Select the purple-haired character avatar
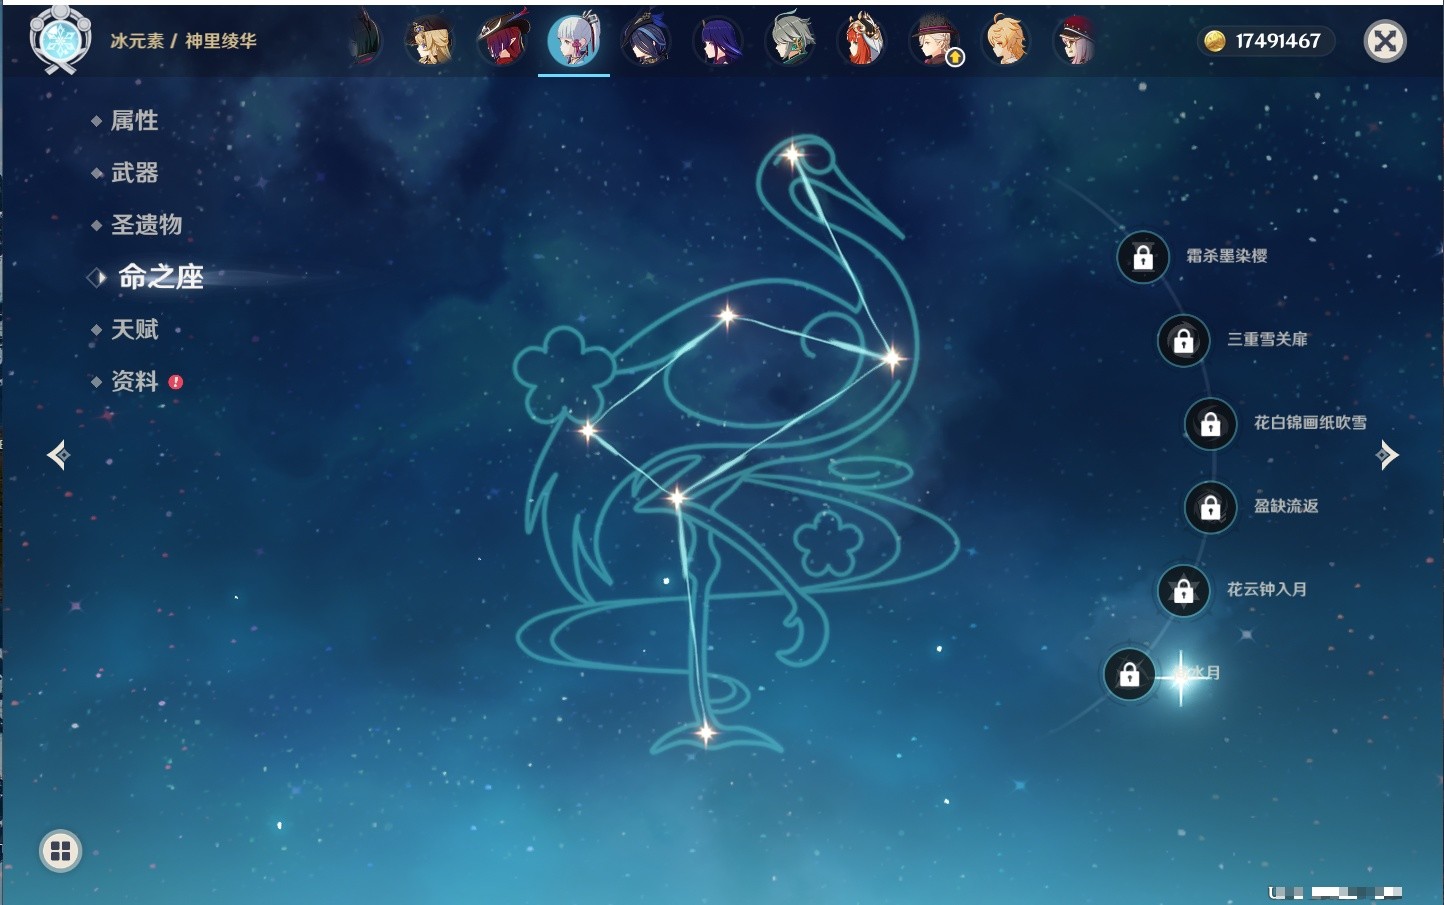This screenshot has width=1444, height=905. [x=718, y=41]
